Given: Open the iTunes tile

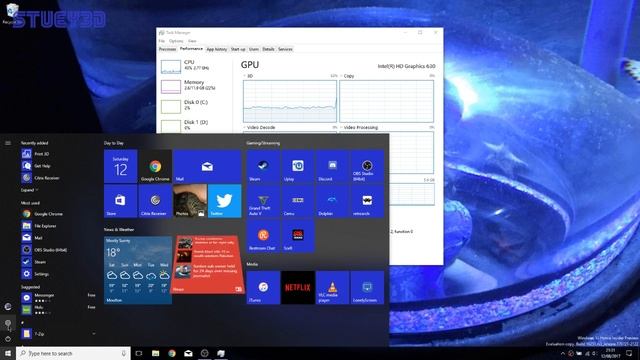Looking at the screenshot, I should click(x=263, y=287).
